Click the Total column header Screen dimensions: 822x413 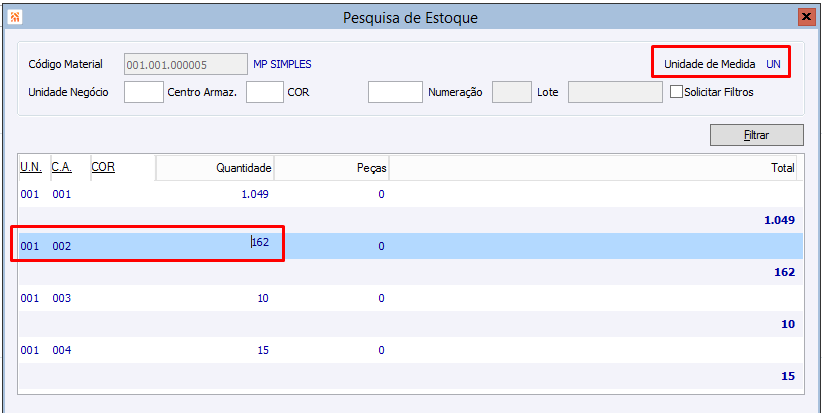coord(593,168)
